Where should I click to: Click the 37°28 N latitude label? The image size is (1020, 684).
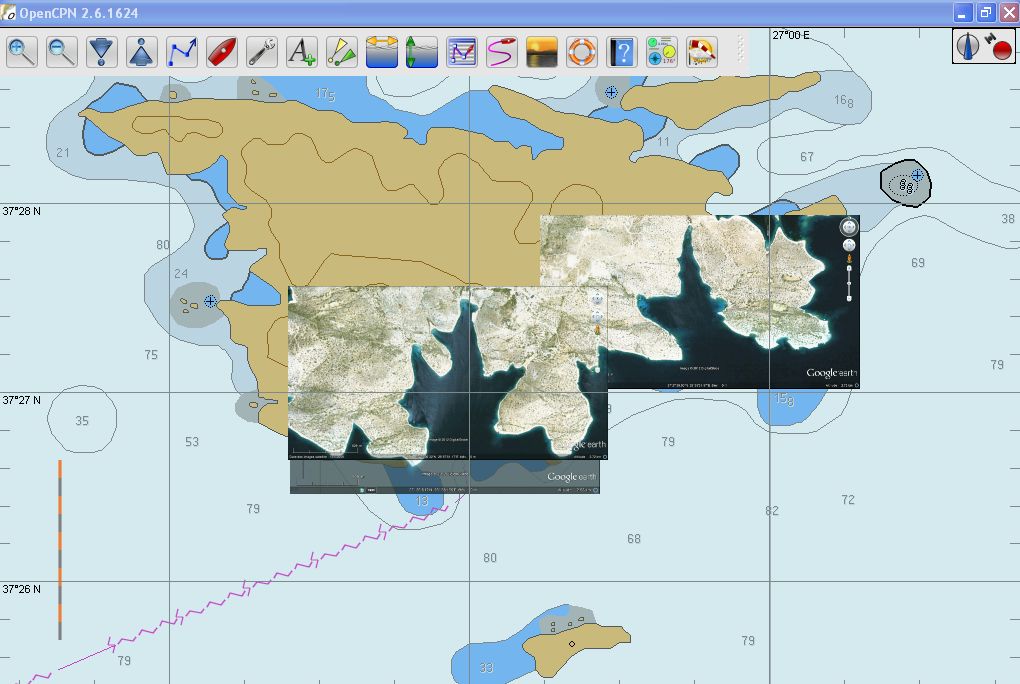21,211
